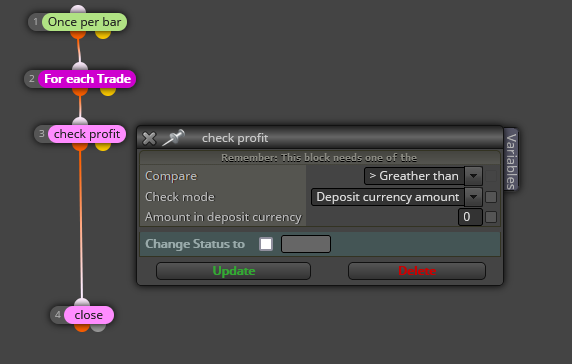Viewport: 572px width, 364px height.
Task: Click orange output connector of For each Trade
Action: 80,92
